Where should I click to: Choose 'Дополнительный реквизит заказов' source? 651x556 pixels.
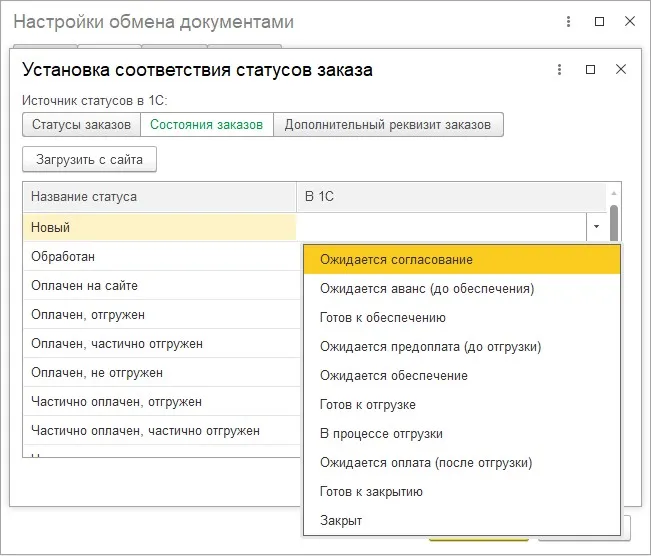388,125
